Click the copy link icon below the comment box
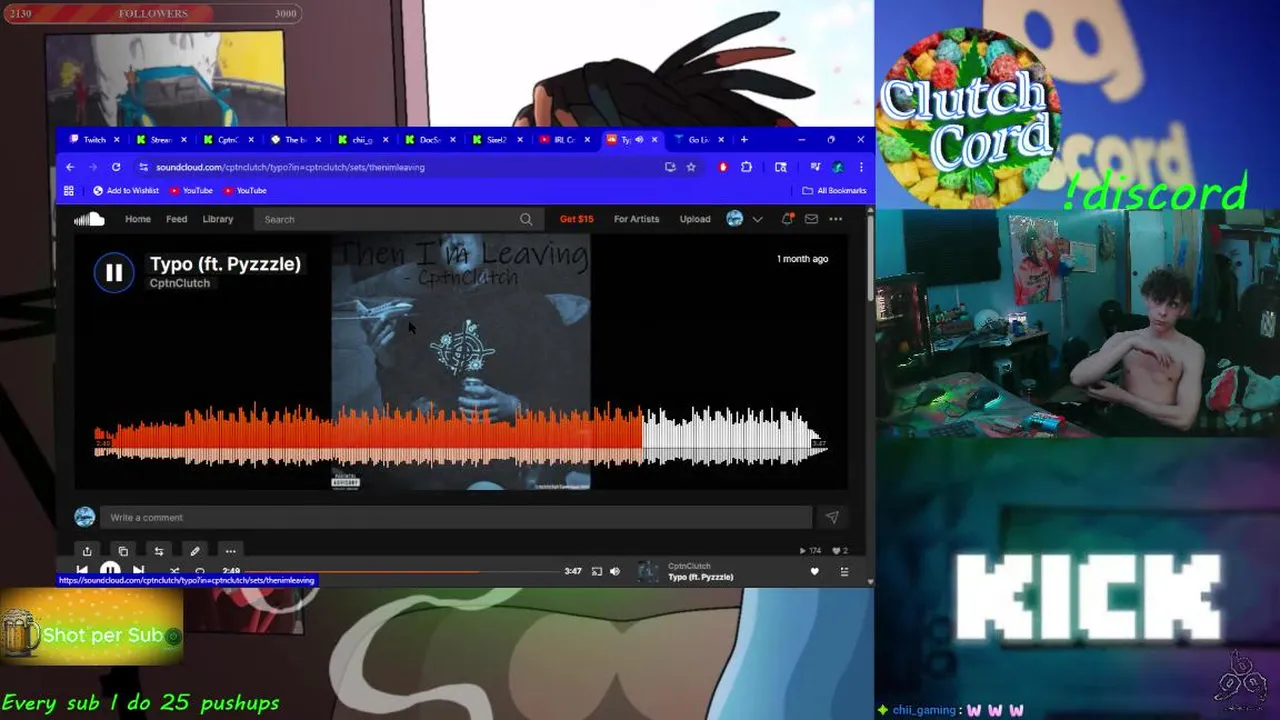Screen dimensions: 1280x720 (x=123, y=551)
